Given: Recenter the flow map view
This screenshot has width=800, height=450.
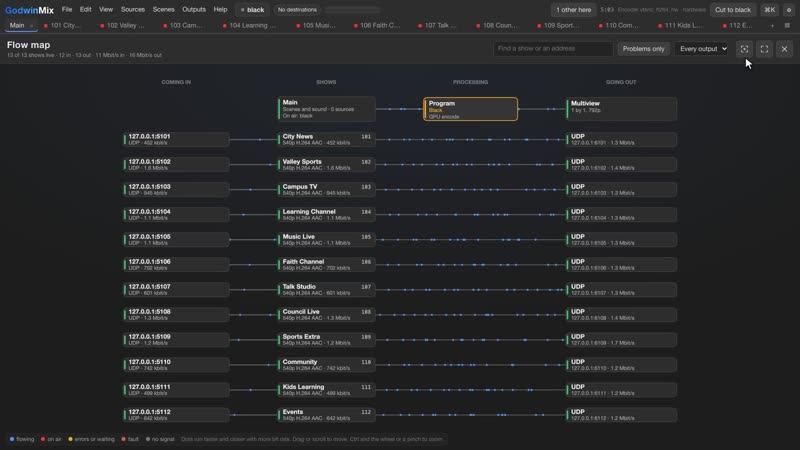Looking at the screenshot, I should (x=744, y=49).
